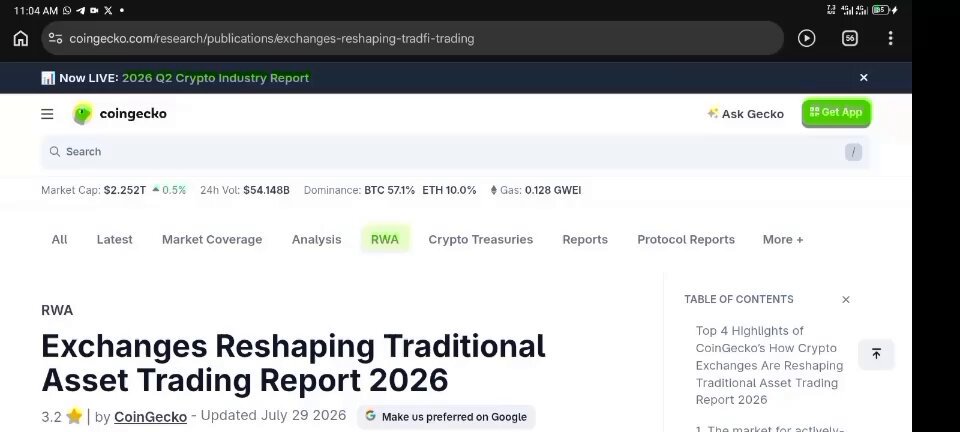960x432 pixels.
Task: Click the slash shortcut key badge
Action: (853, 152)
